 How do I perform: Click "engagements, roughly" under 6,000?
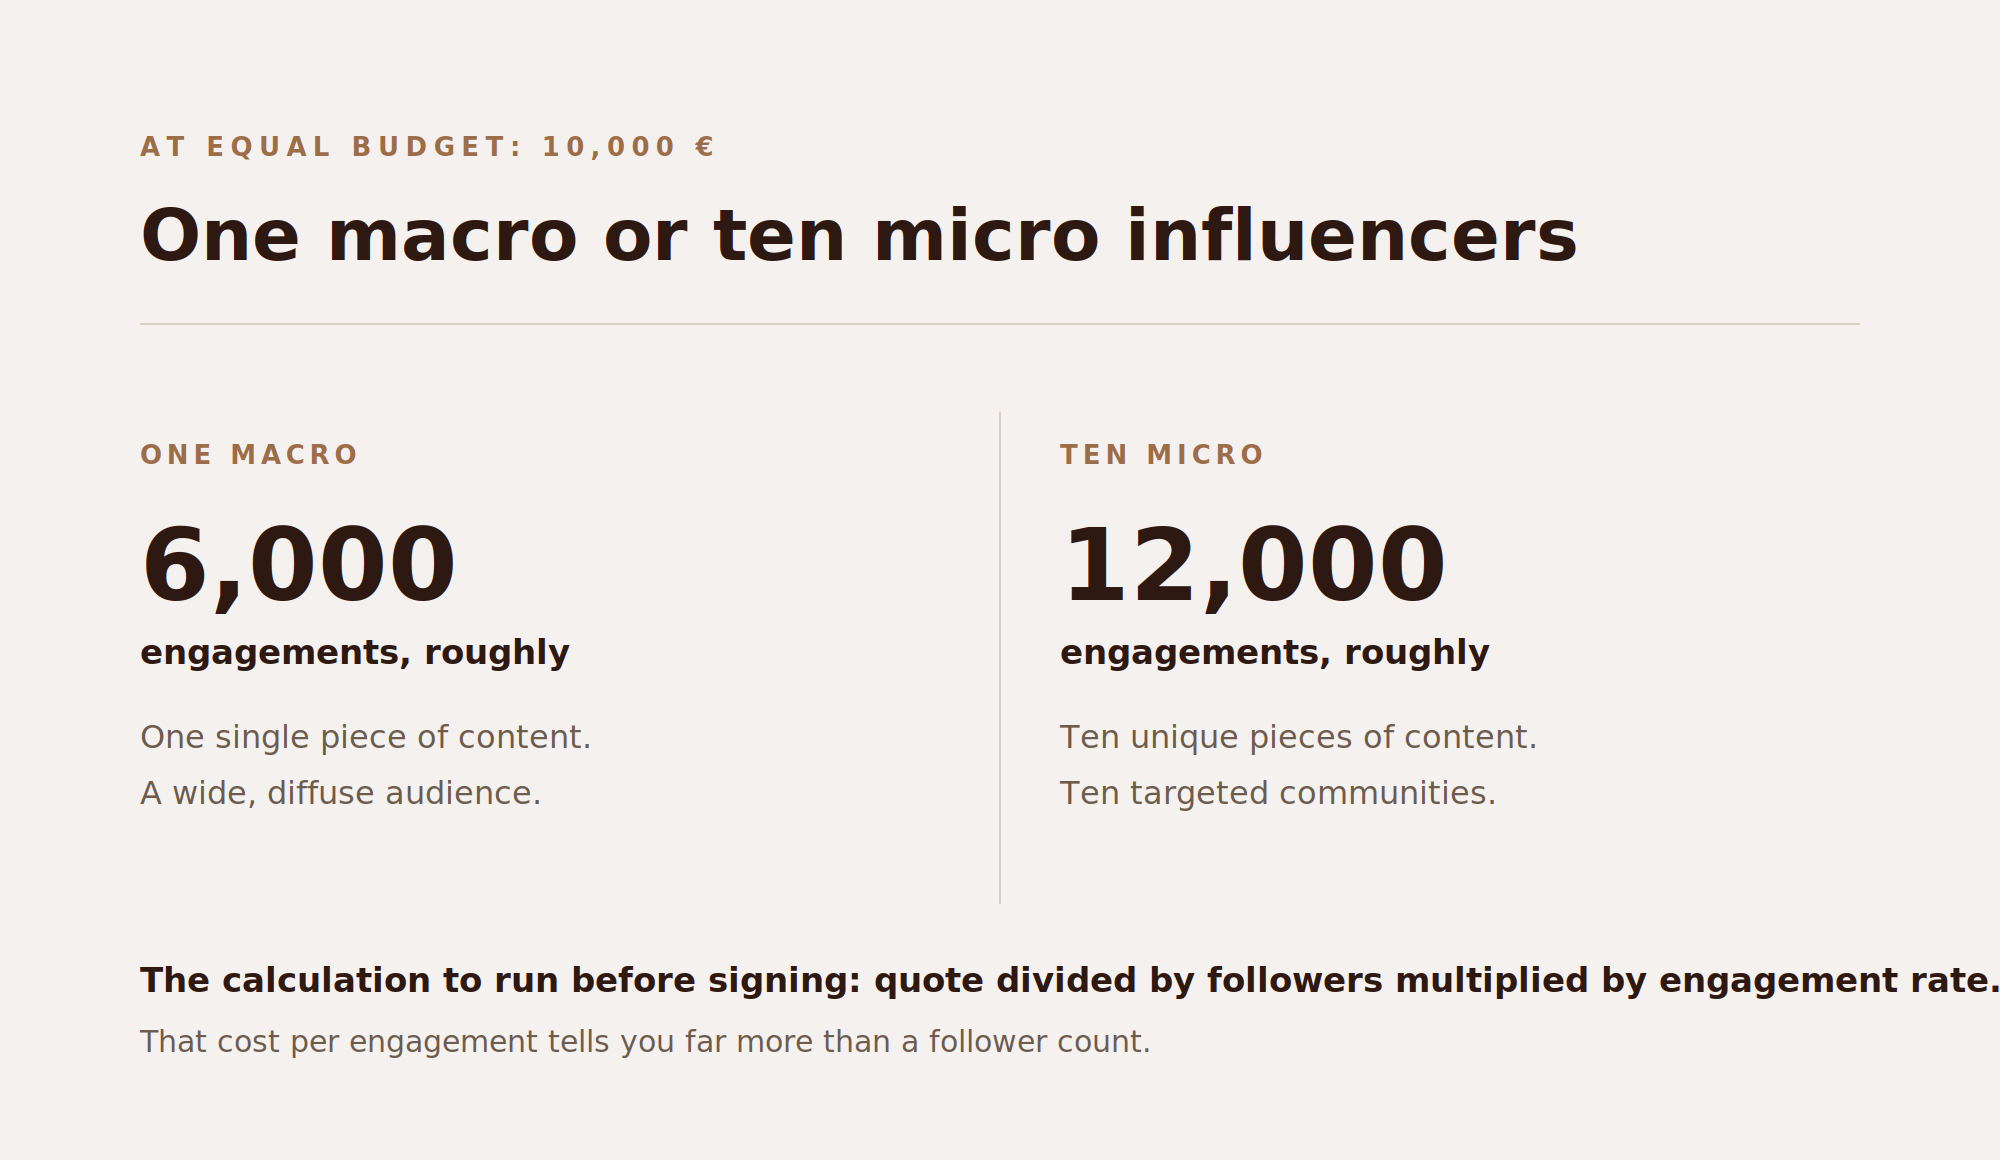[355, 653]
